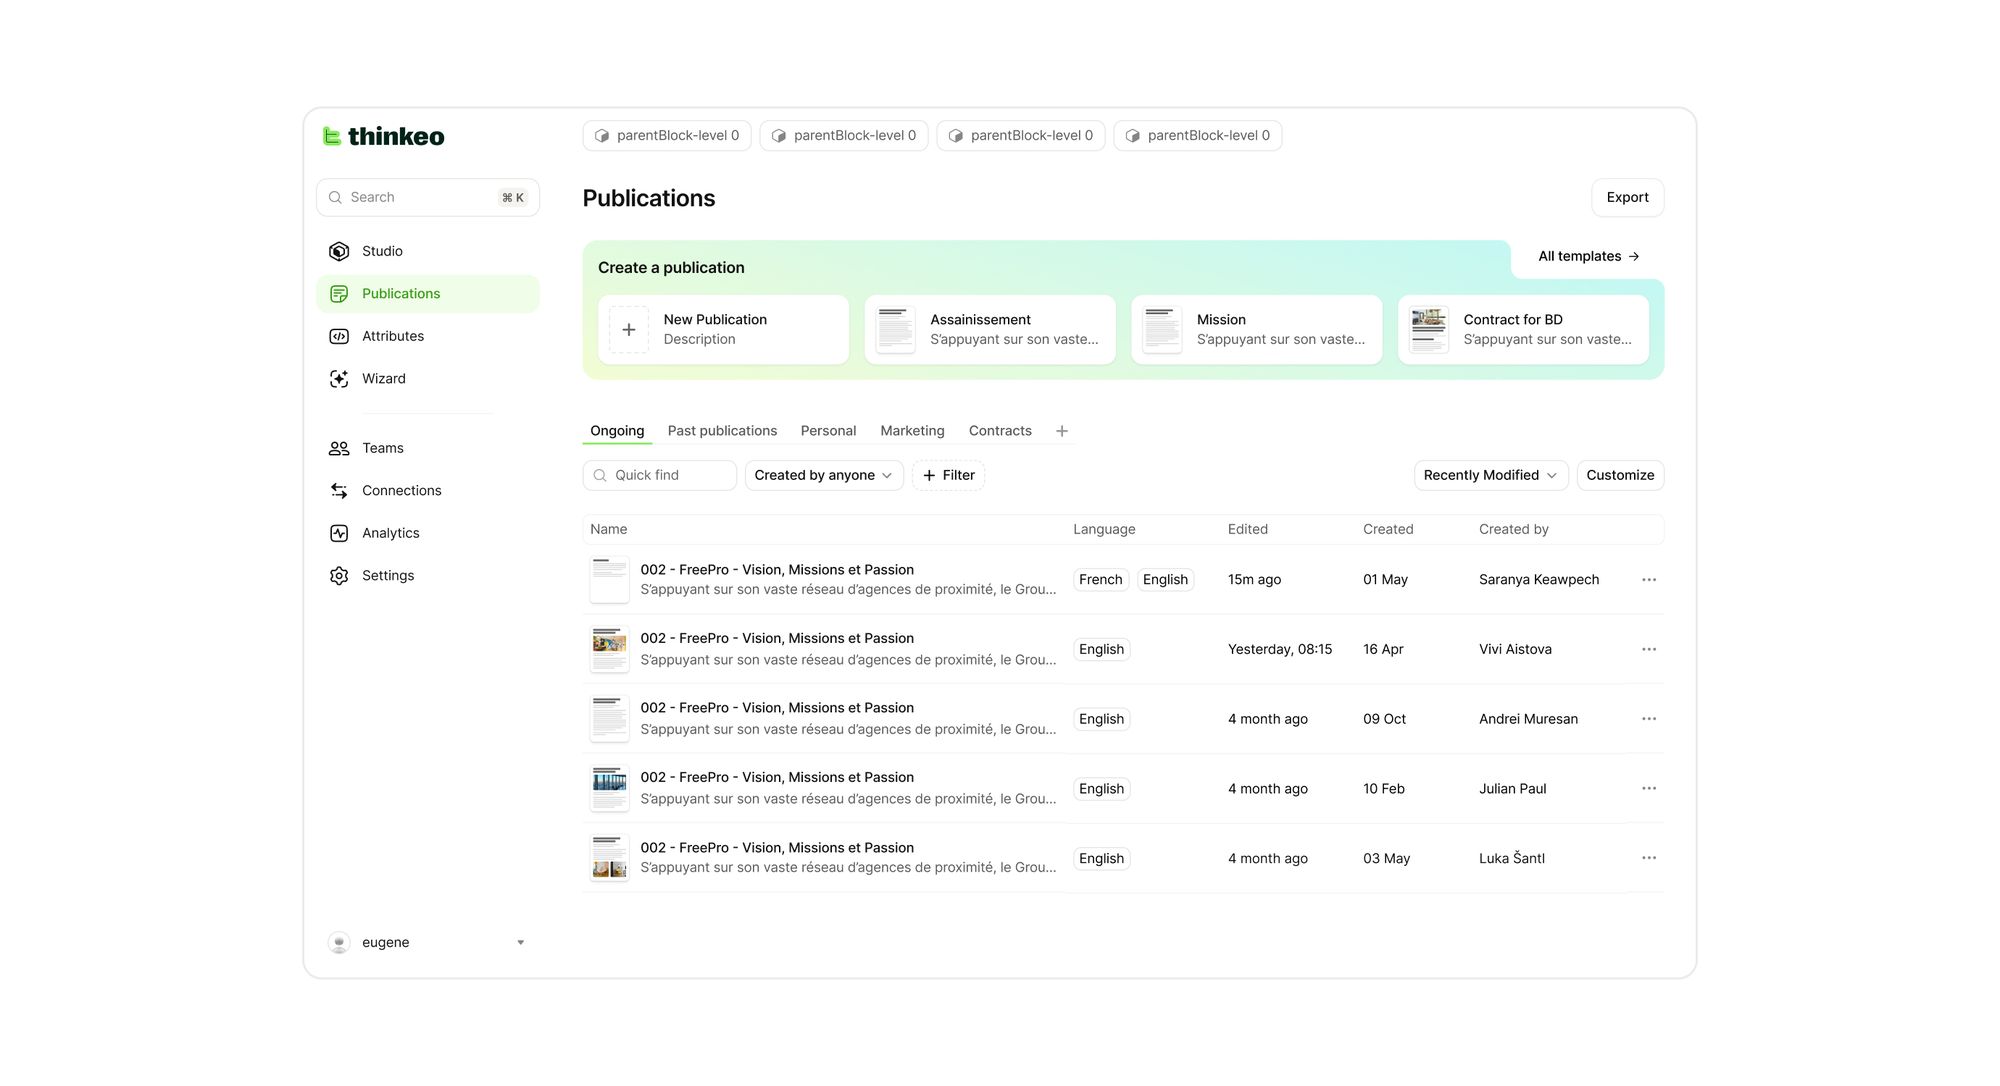The width and height of the screenshot is (2000, 1086).
Task: Open Teams in the sidebar
Action: coord(427,448)
